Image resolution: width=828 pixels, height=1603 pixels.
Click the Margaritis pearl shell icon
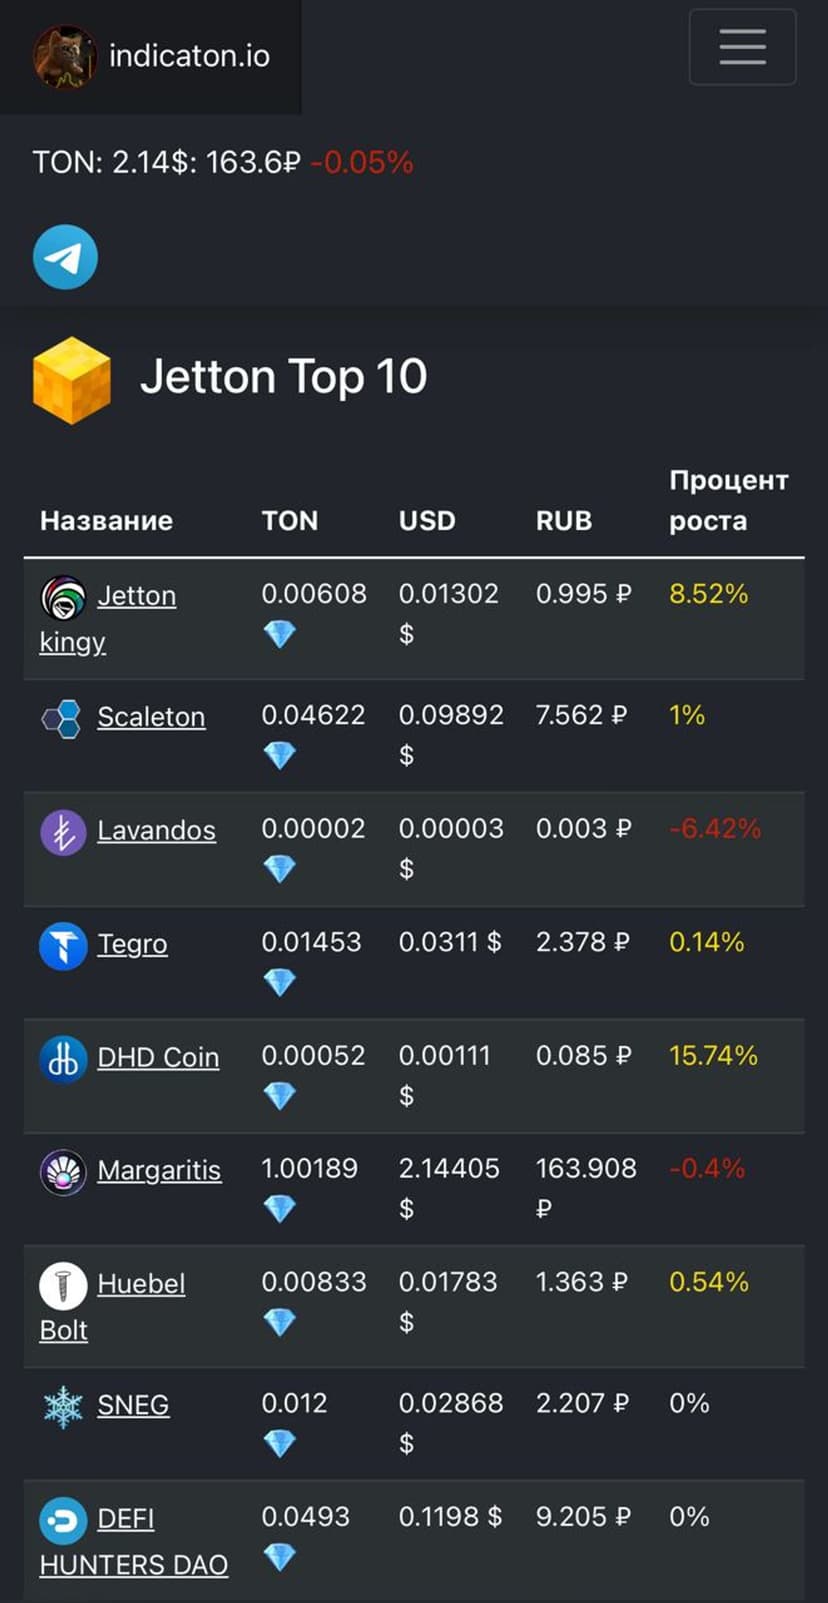(x=63, y=1172)
